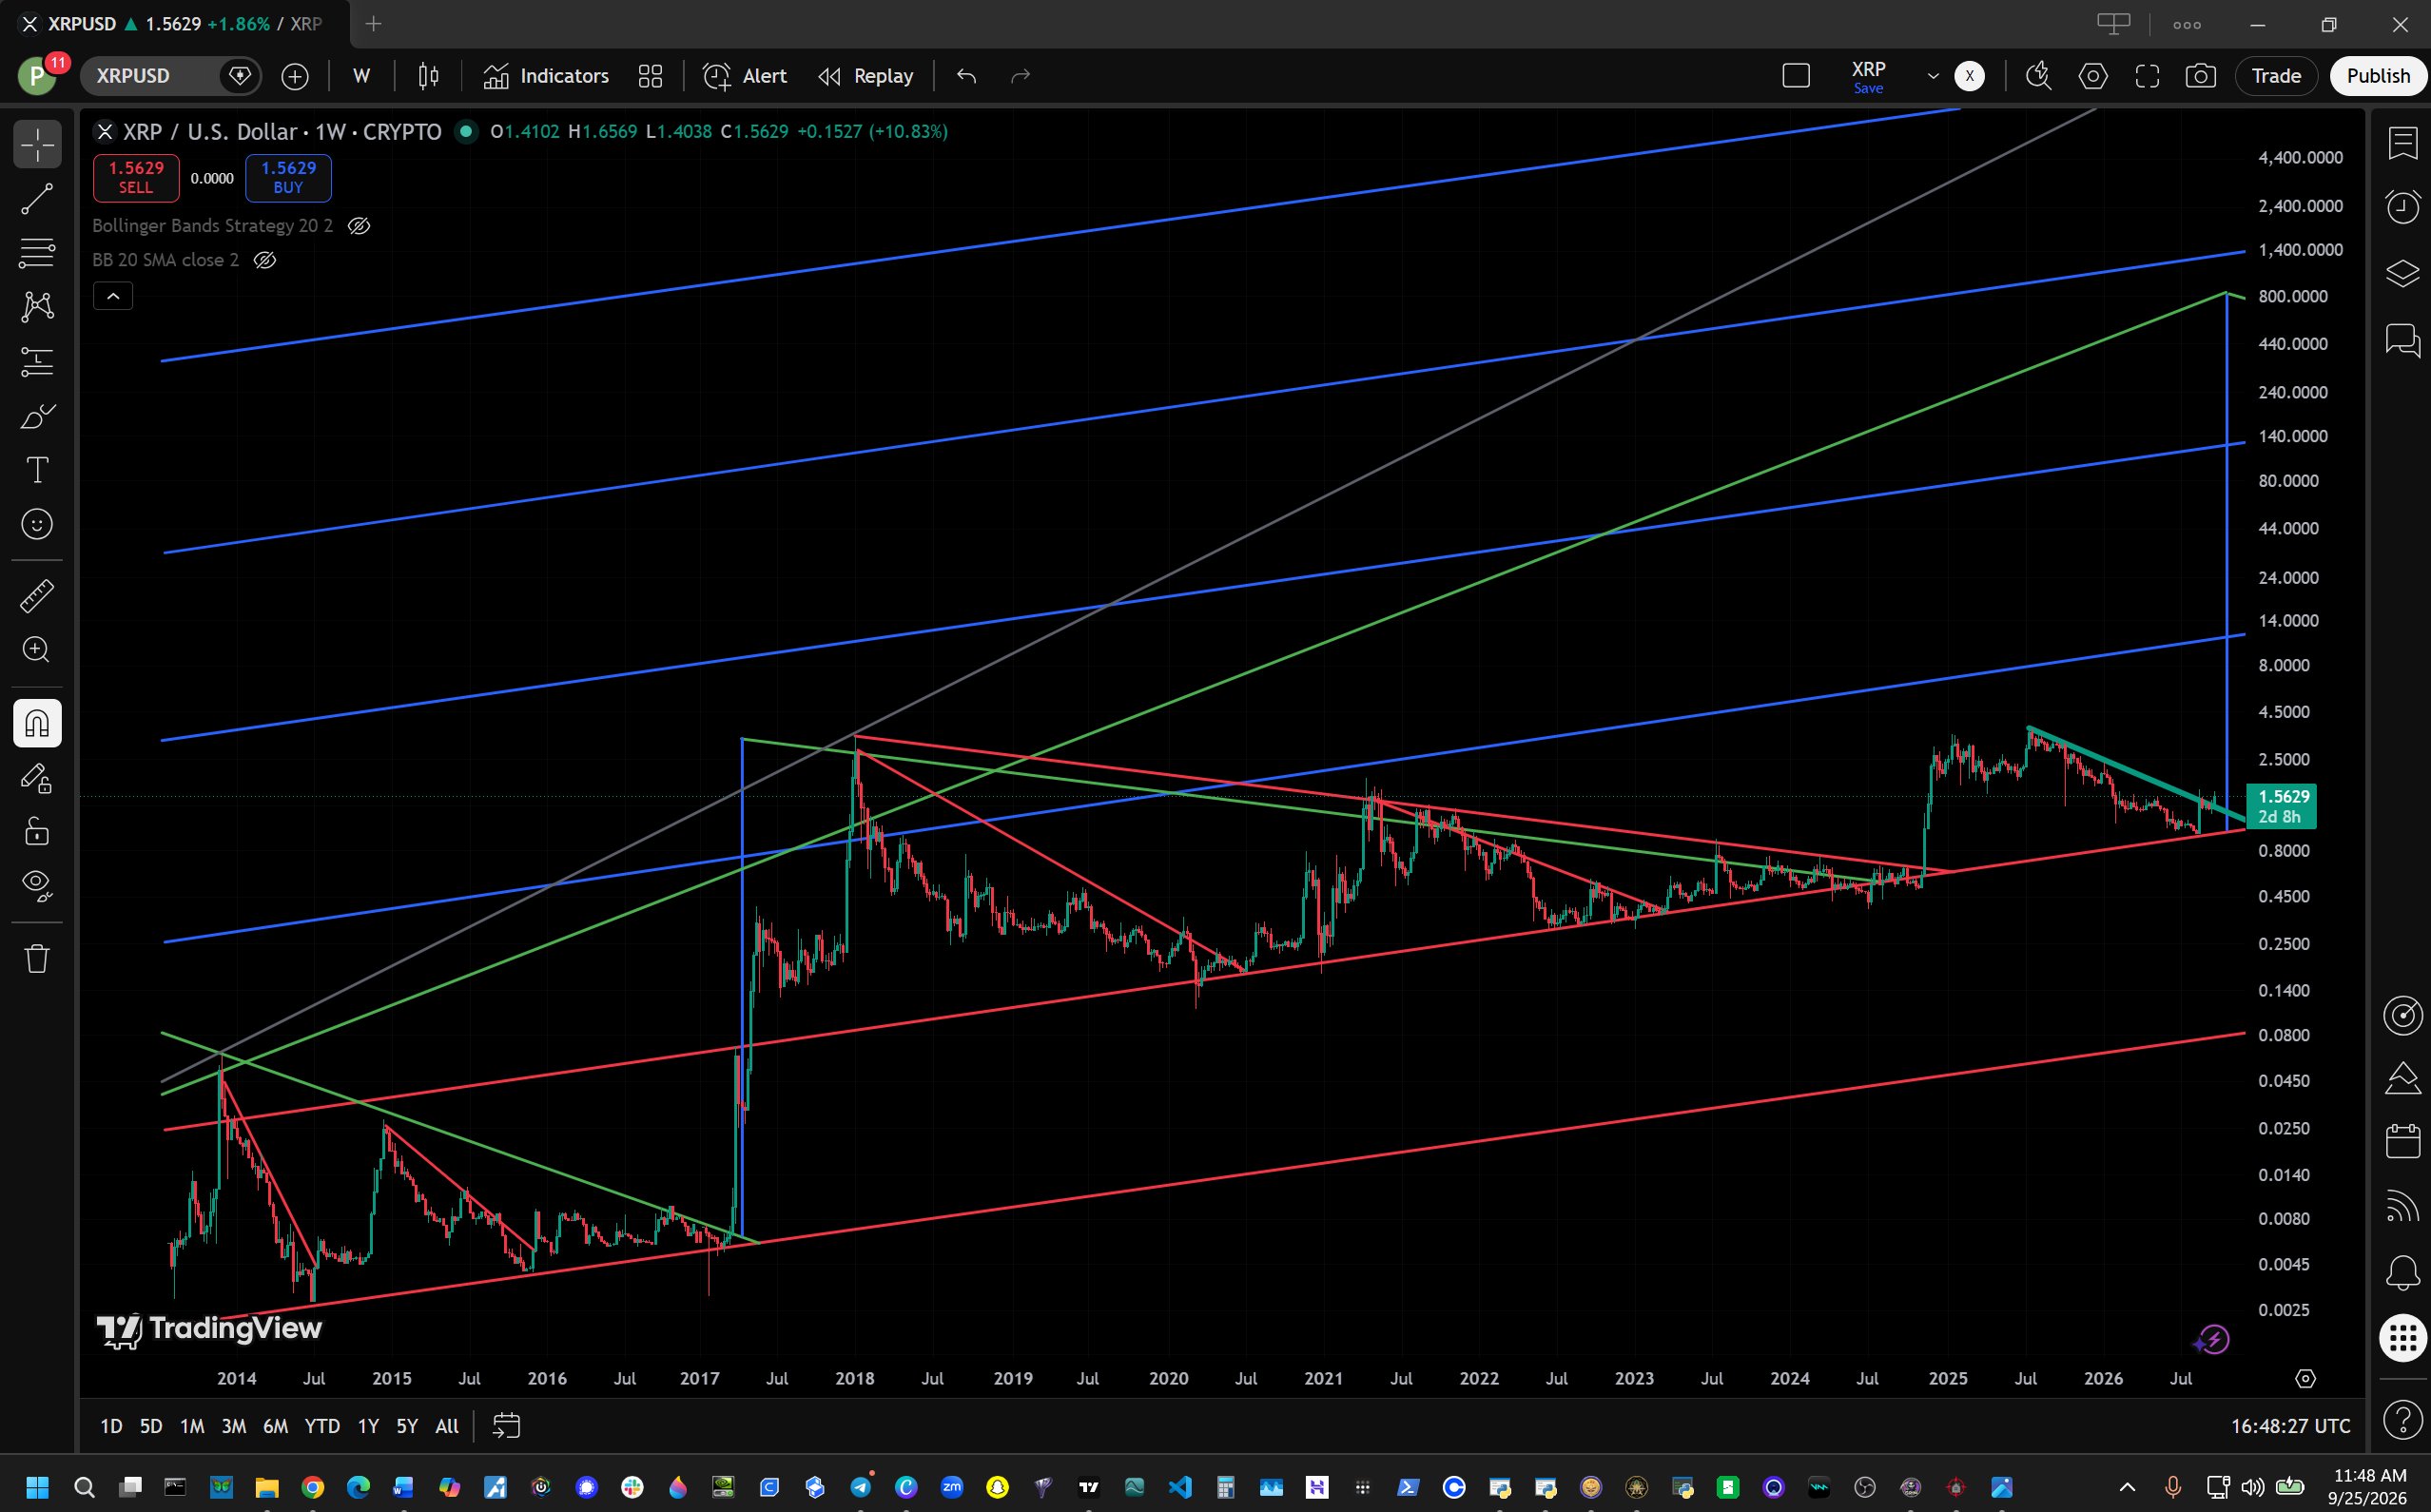Open the watchlist panel

coord(2402,143)
